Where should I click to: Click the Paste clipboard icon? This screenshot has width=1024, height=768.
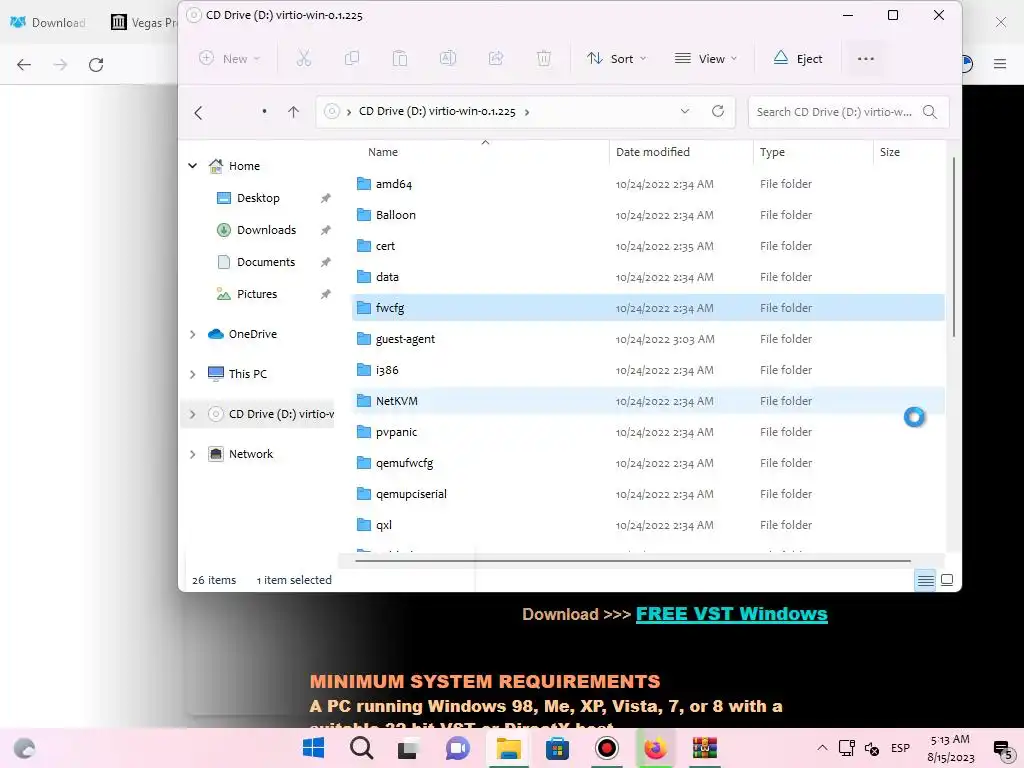pyautogui.click(x=400, y=58)
